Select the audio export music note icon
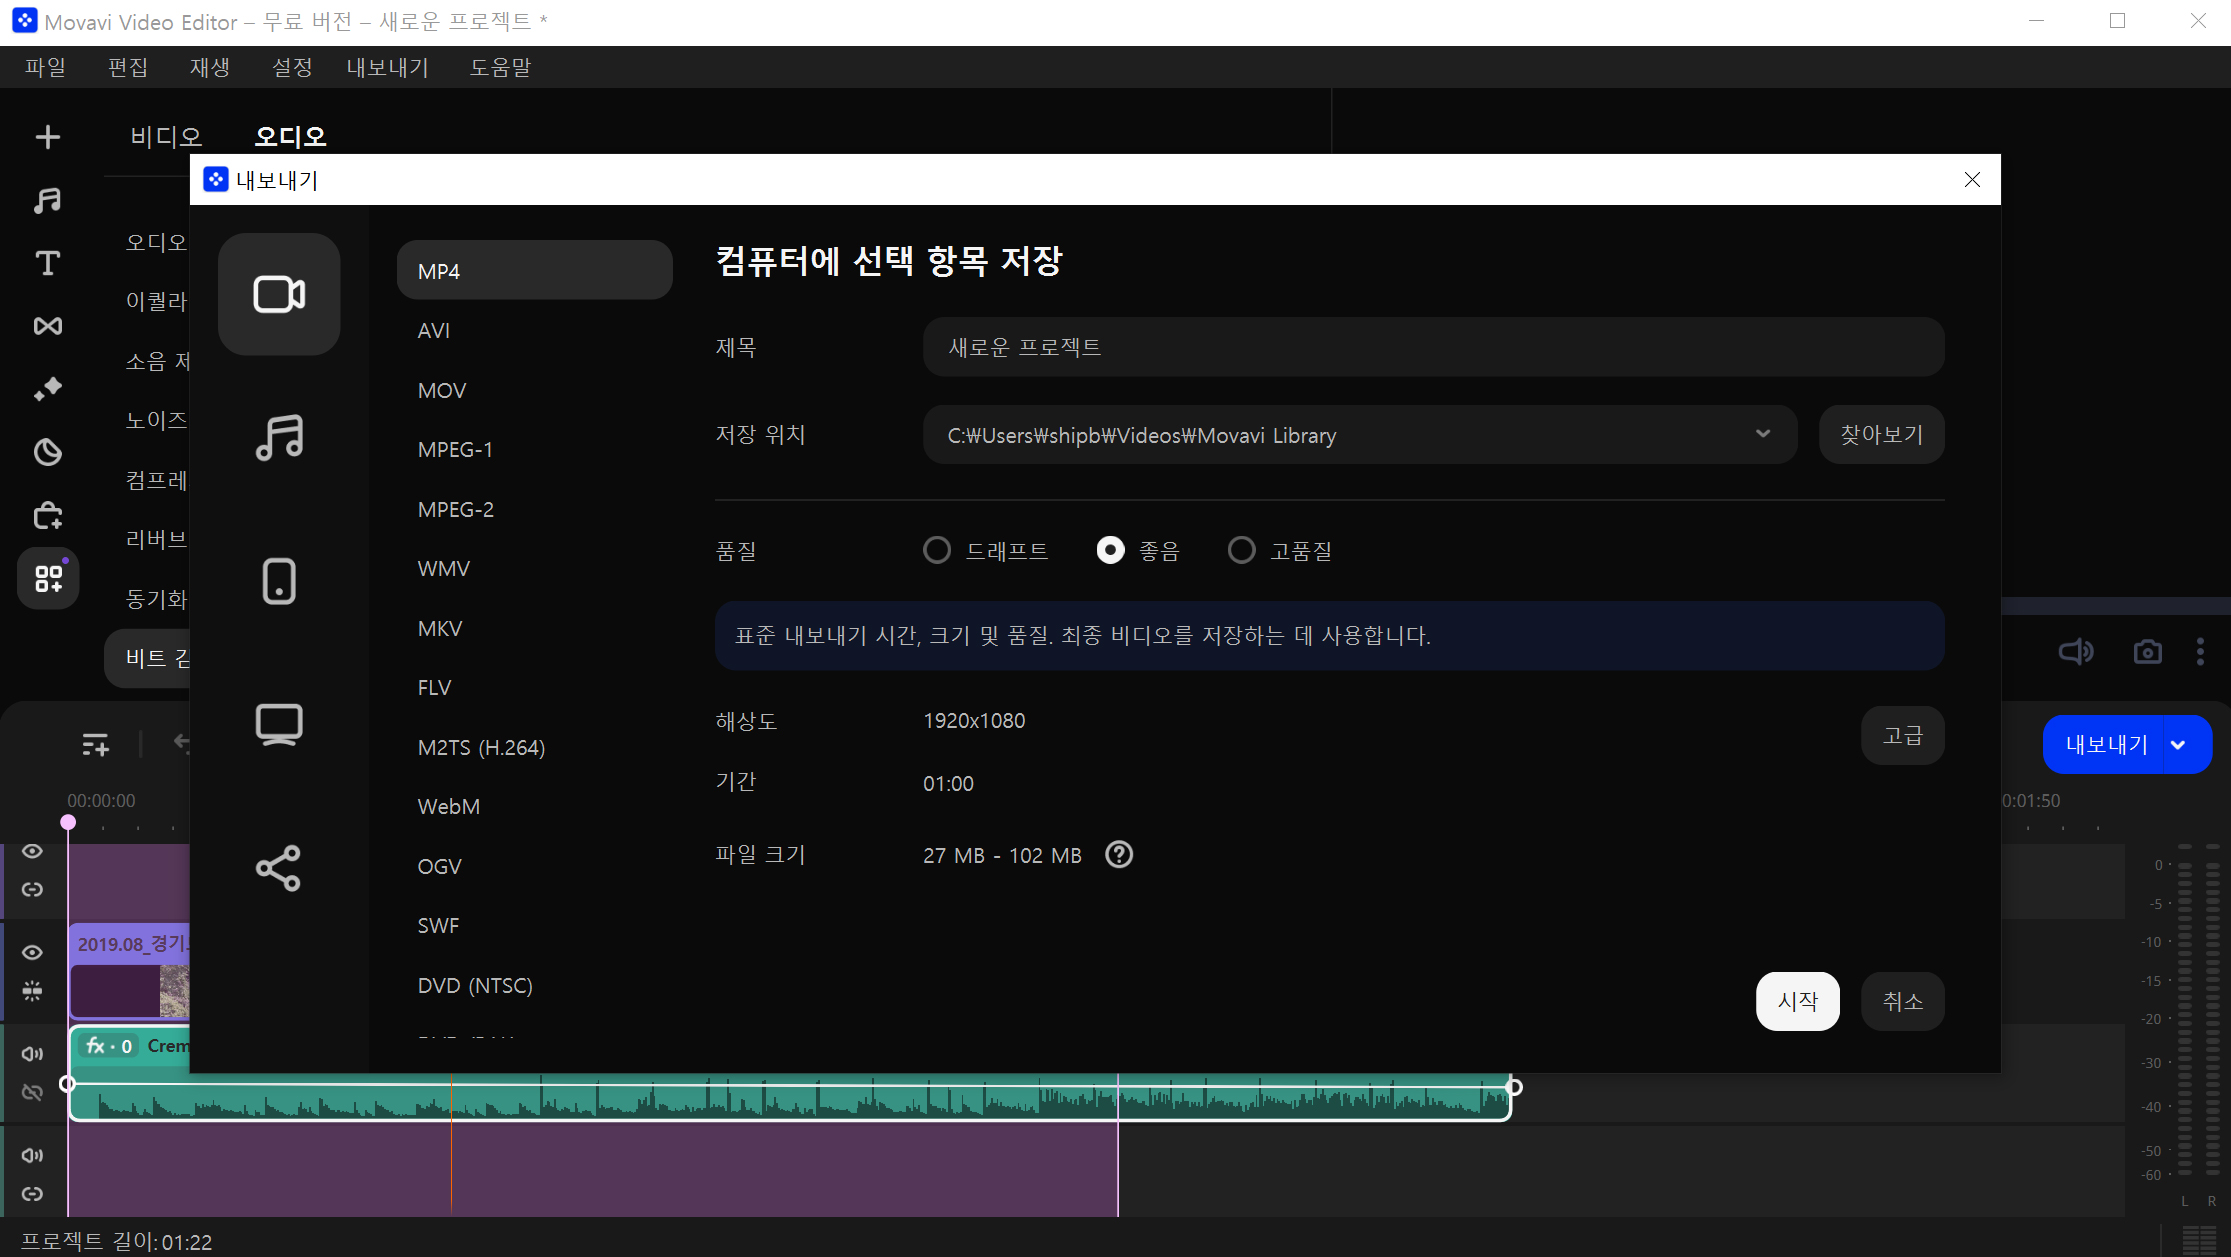2231x1257 pixels. click(279, 438)
